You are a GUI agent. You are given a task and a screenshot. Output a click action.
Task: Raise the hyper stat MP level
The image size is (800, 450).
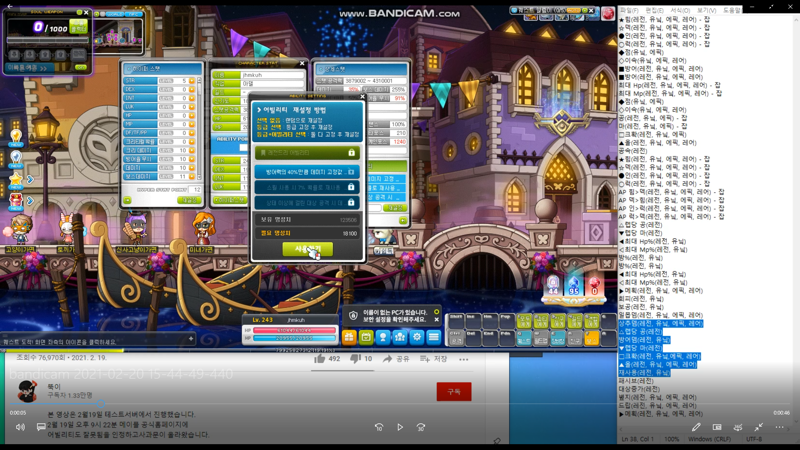(x=192, y=124)
